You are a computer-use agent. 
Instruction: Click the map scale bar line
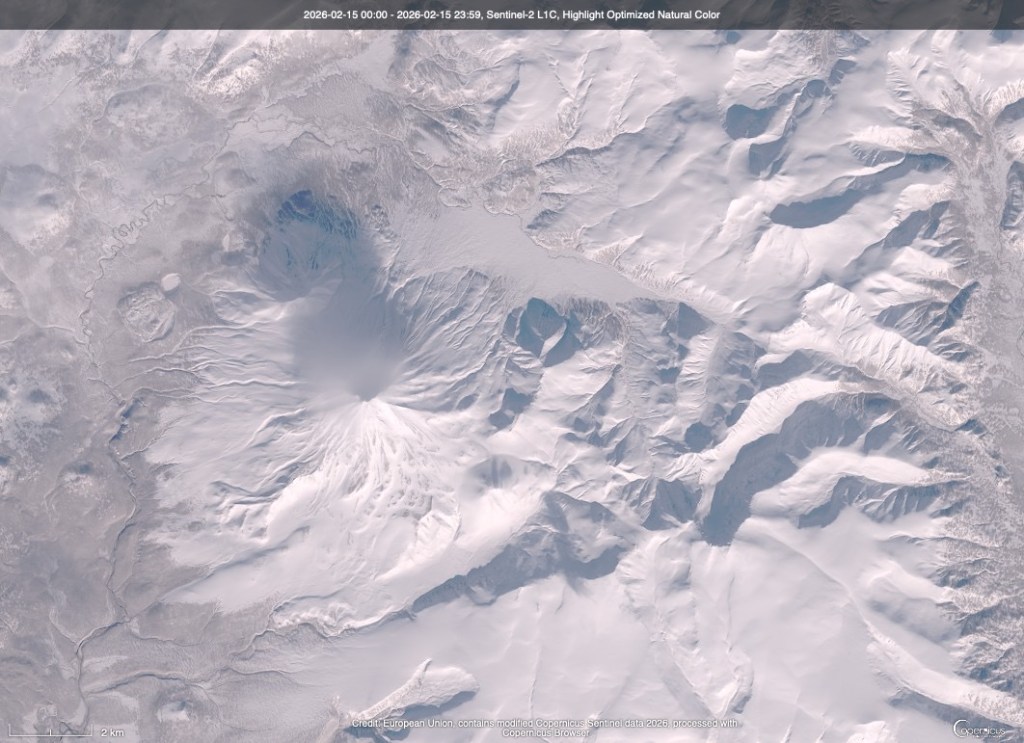[49, 735]
